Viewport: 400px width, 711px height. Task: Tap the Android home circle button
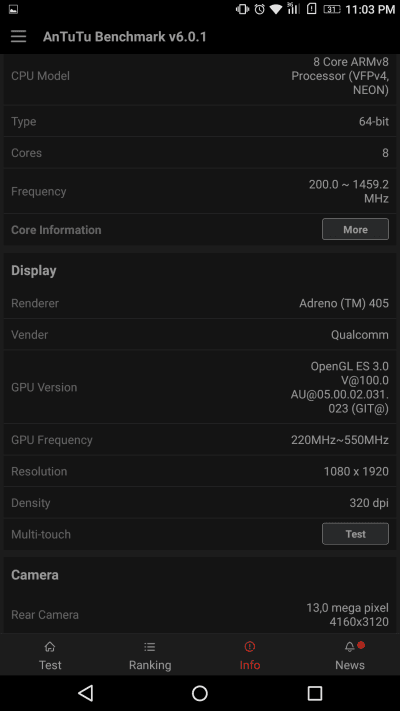click(200, 693)
